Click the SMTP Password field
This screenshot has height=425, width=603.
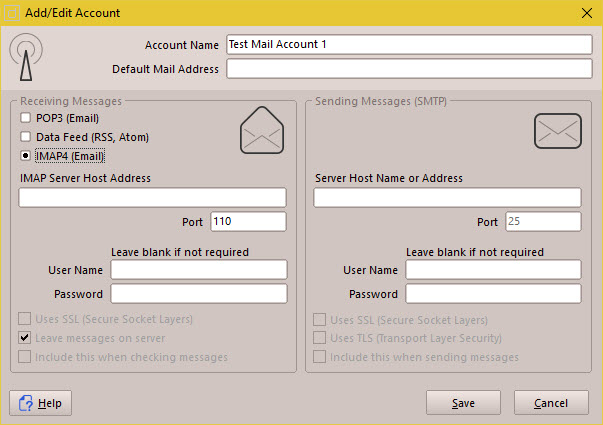[x=493, y=294]
